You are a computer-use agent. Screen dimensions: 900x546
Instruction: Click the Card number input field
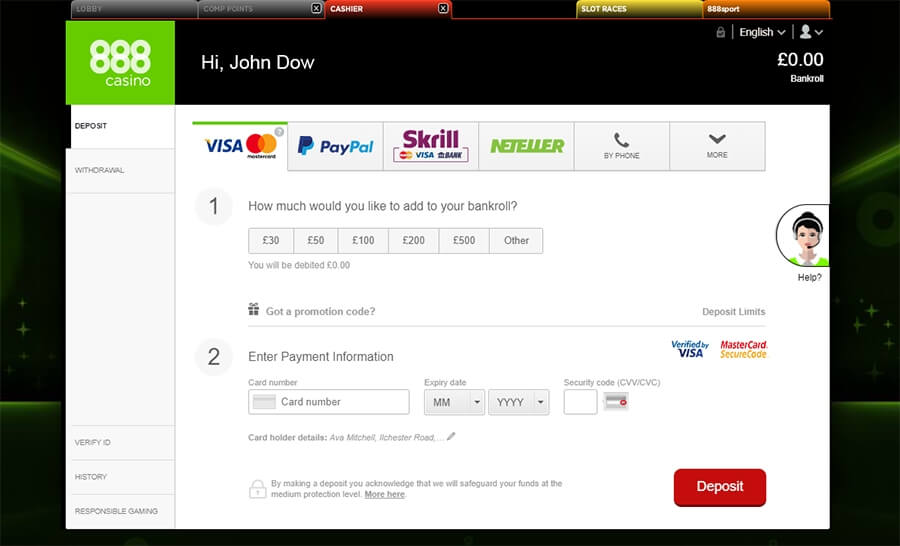(329, 402)
